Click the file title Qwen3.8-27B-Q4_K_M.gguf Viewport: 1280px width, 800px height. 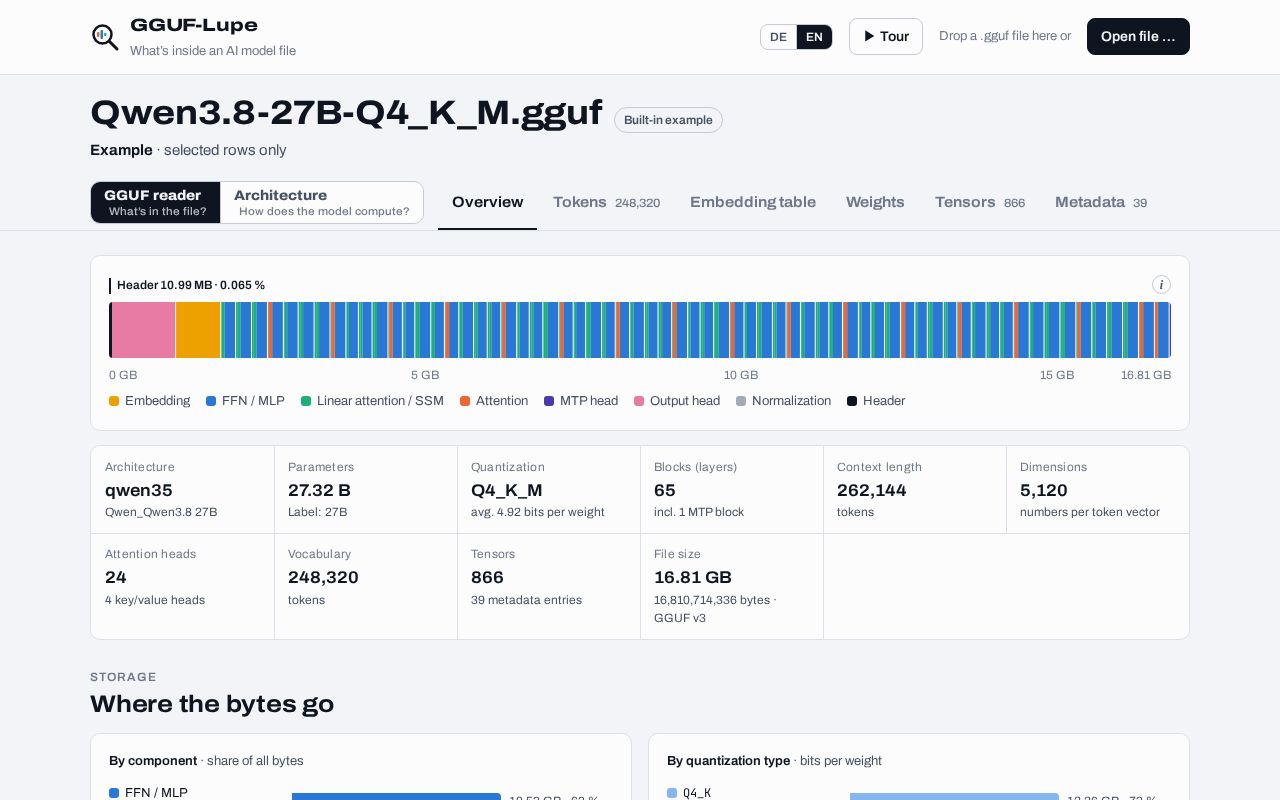[346, 113]
